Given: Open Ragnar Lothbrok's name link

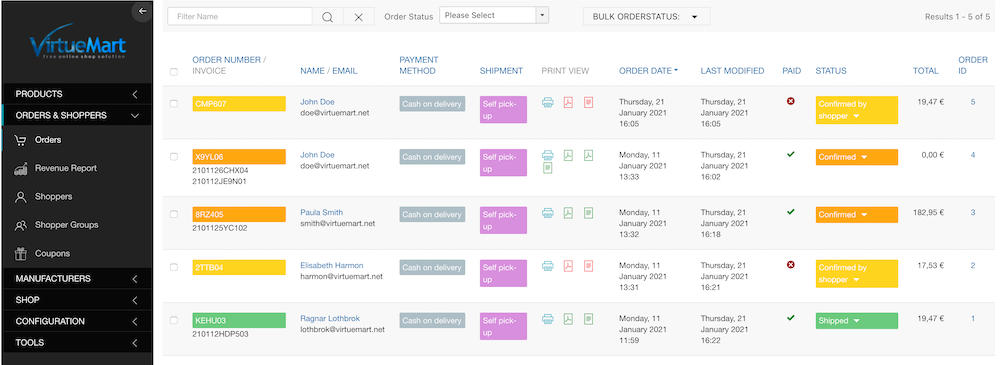Looking at the screenshot, I should 330,318.
